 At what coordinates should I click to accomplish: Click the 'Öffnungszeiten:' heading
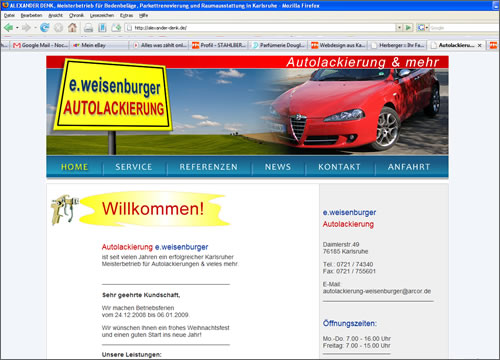(x=350, y=324)
